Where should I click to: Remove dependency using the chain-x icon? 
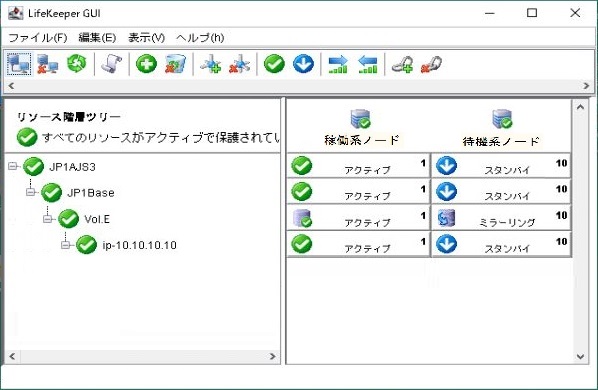431,64
